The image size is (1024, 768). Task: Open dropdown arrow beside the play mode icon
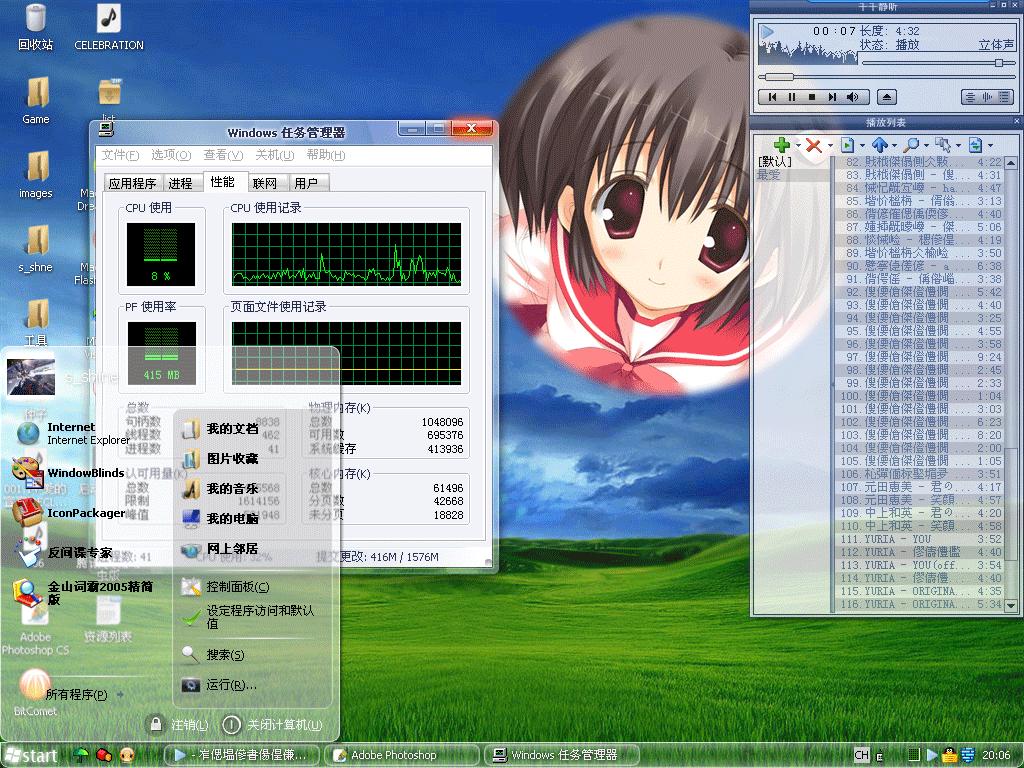click(x=991, y=146)
